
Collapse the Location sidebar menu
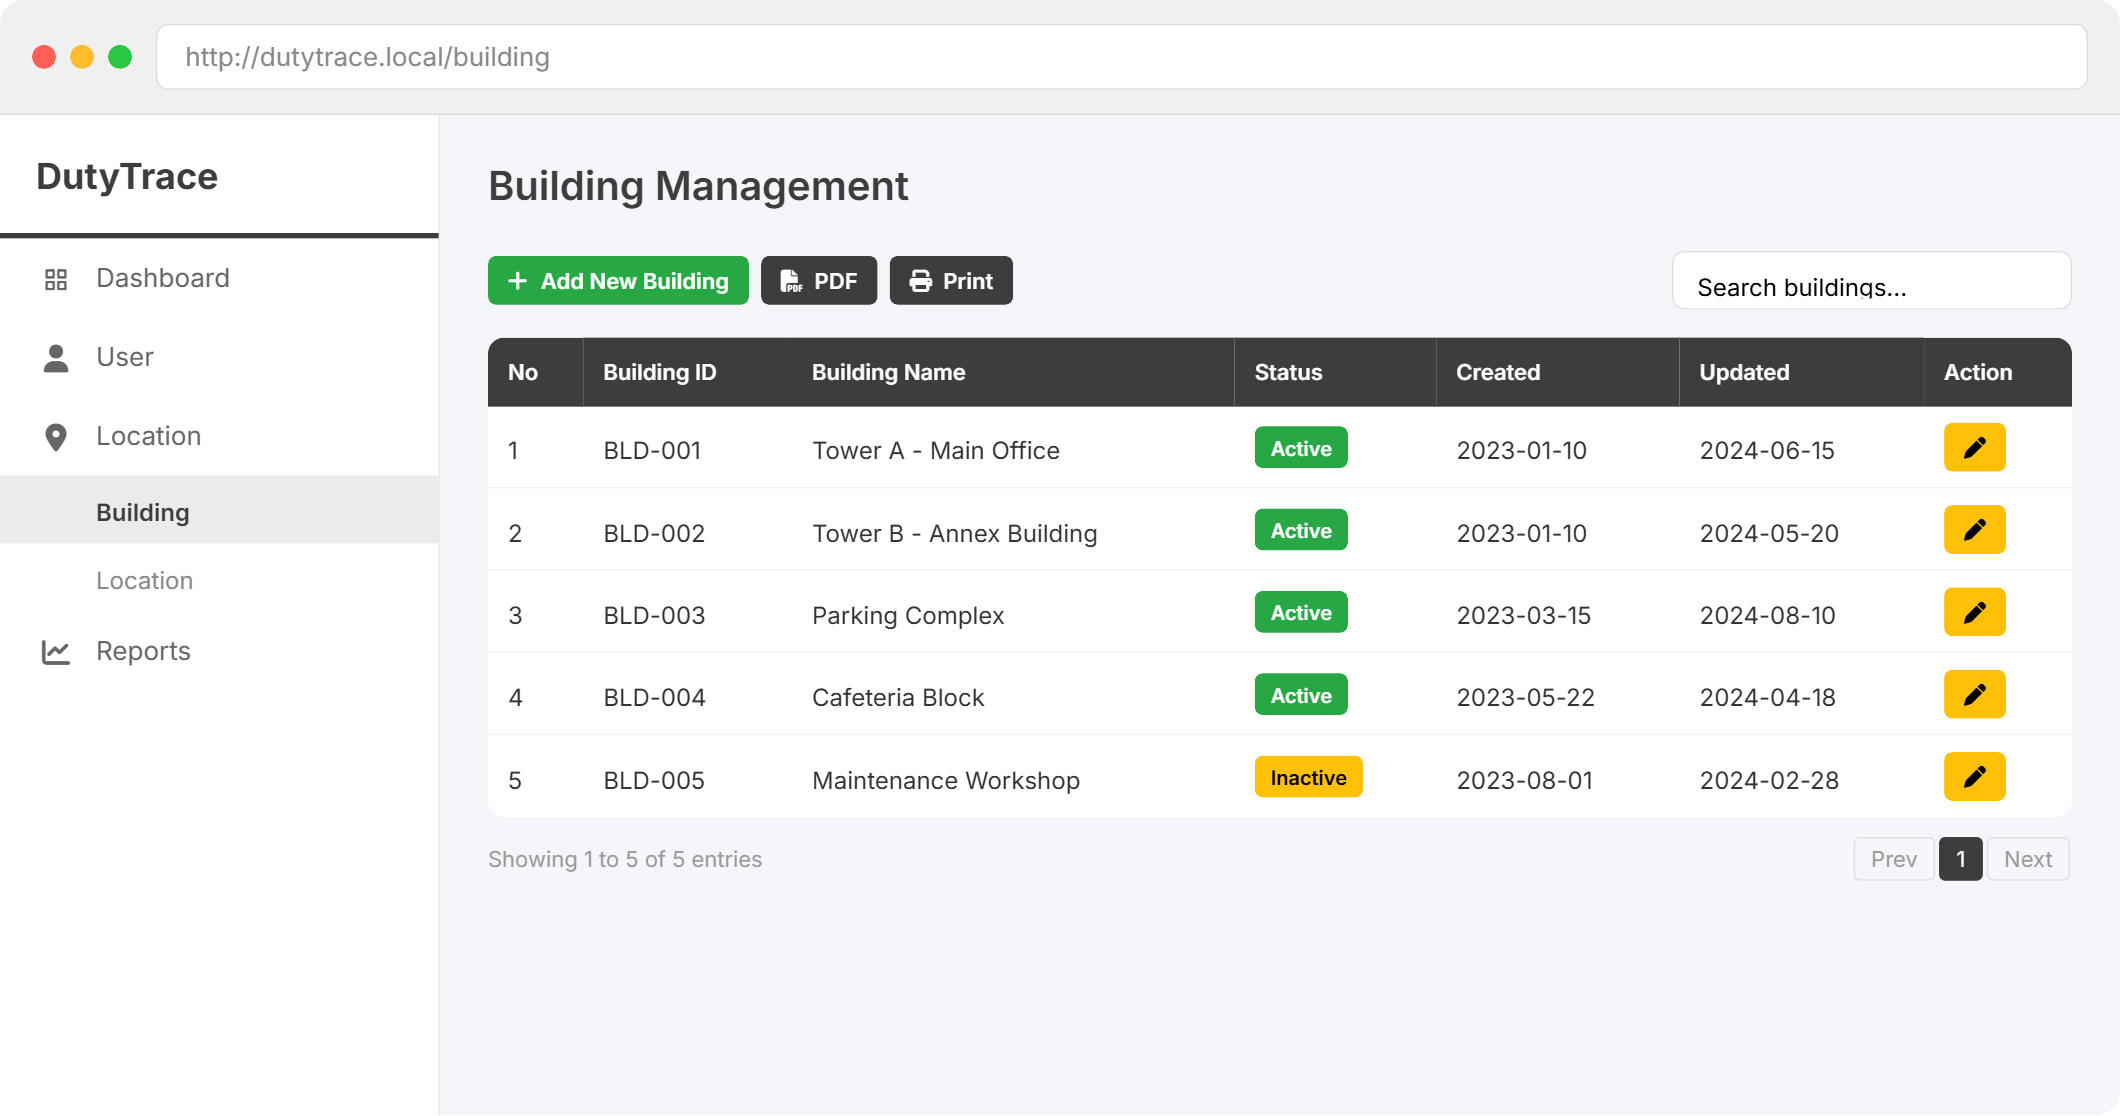coord(148,436)
